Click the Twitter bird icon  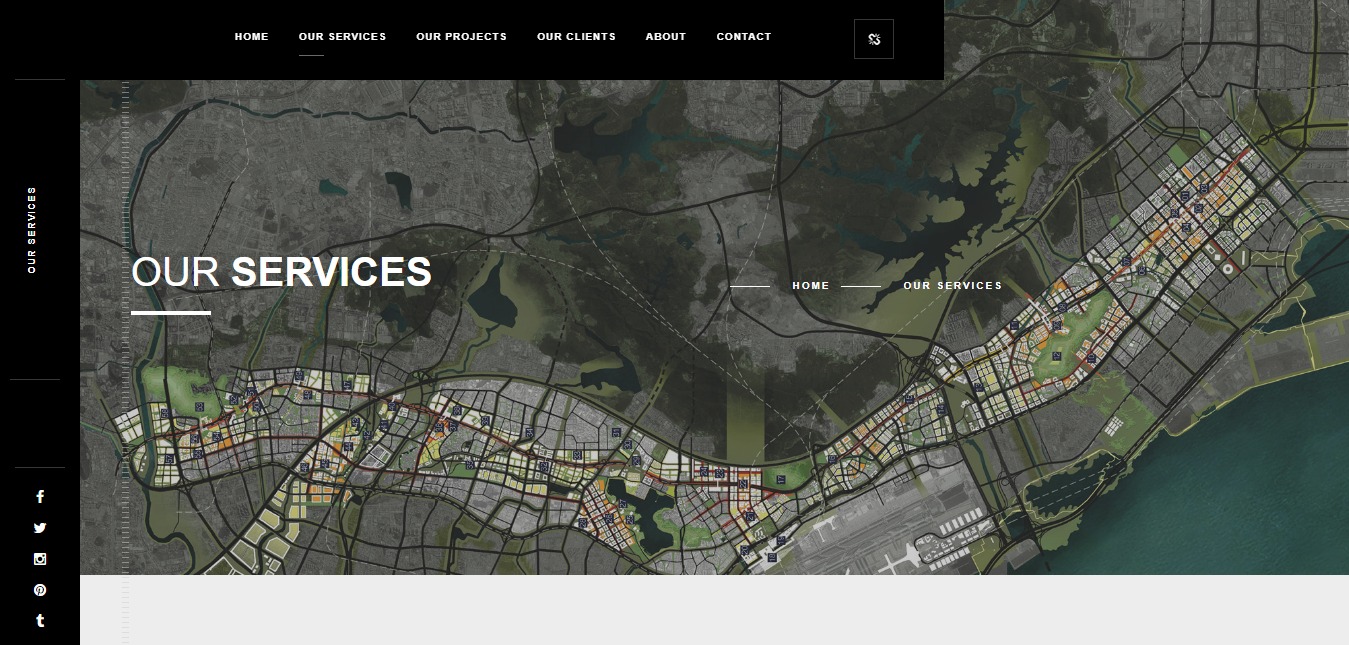pyautogui.click(x=40, y=528)
